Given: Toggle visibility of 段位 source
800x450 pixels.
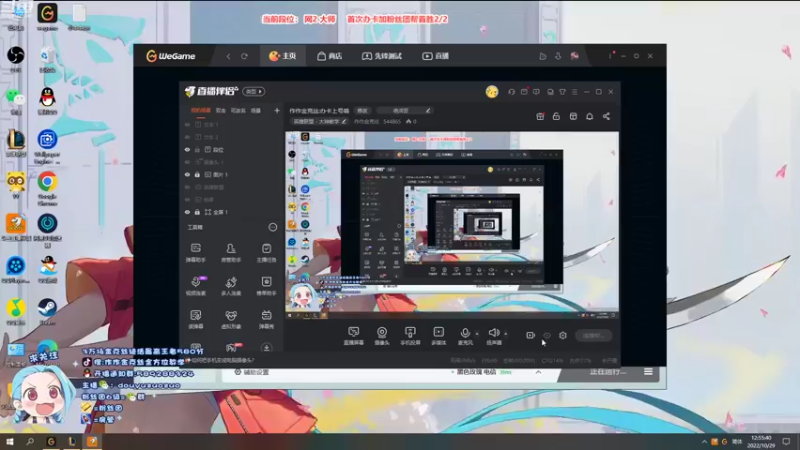Looking at the screenshot, I should pyautogui.click(x=187, y=149).
